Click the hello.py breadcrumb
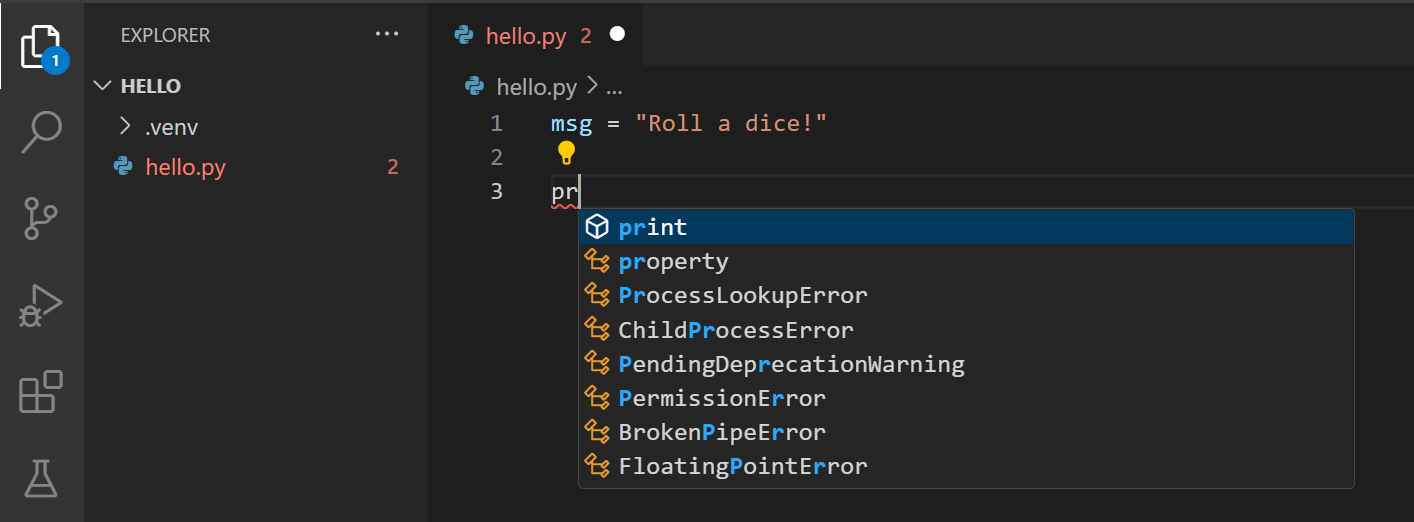This screenshot has height=522, width=1414. click(536, 87)
